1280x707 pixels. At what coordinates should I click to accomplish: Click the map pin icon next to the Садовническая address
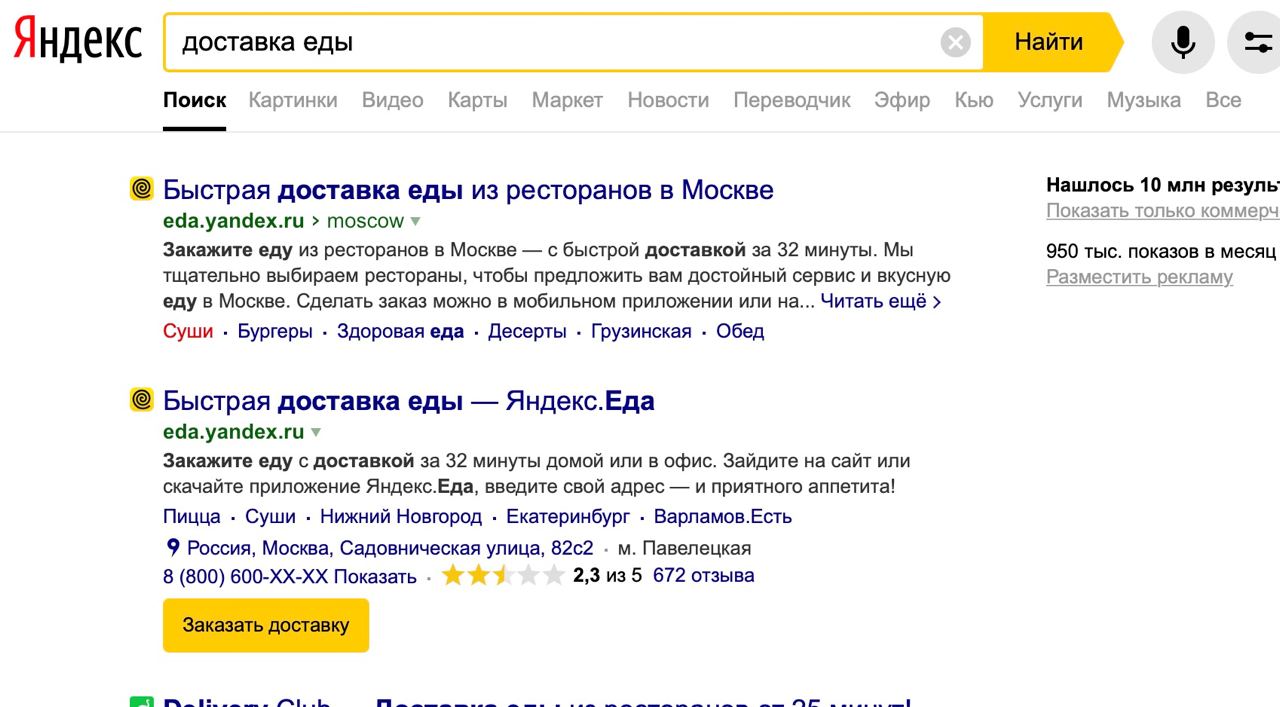173,547
